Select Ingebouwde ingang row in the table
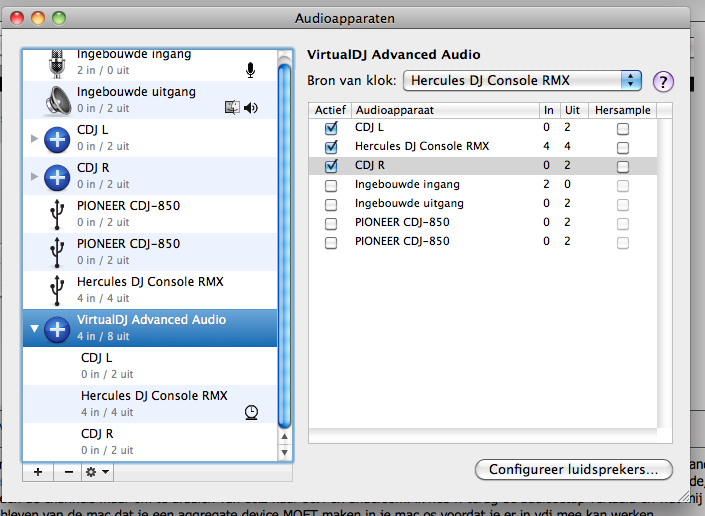Viewport: 705px width, 516px height. pyautogui.click(x=483, y=185)
